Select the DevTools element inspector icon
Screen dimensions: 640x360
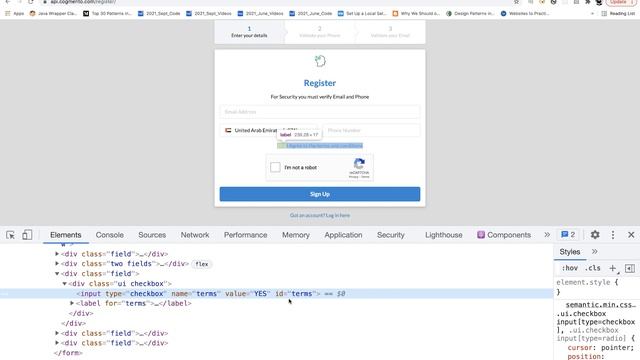tap(11, 235)
